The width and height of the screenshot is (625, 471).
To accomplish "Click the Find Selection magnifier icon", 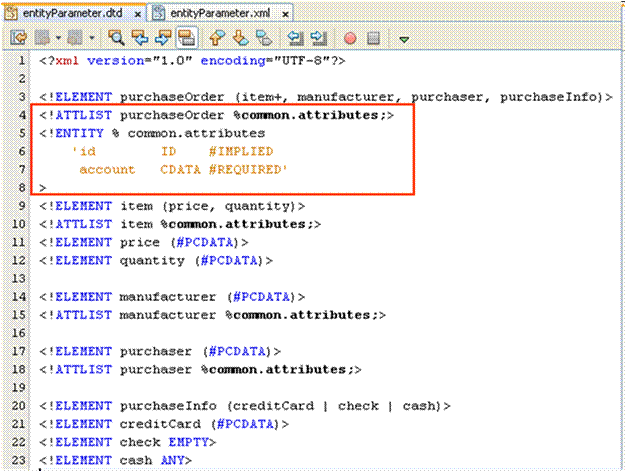I will pyautogui.click(x=116, y=38).
